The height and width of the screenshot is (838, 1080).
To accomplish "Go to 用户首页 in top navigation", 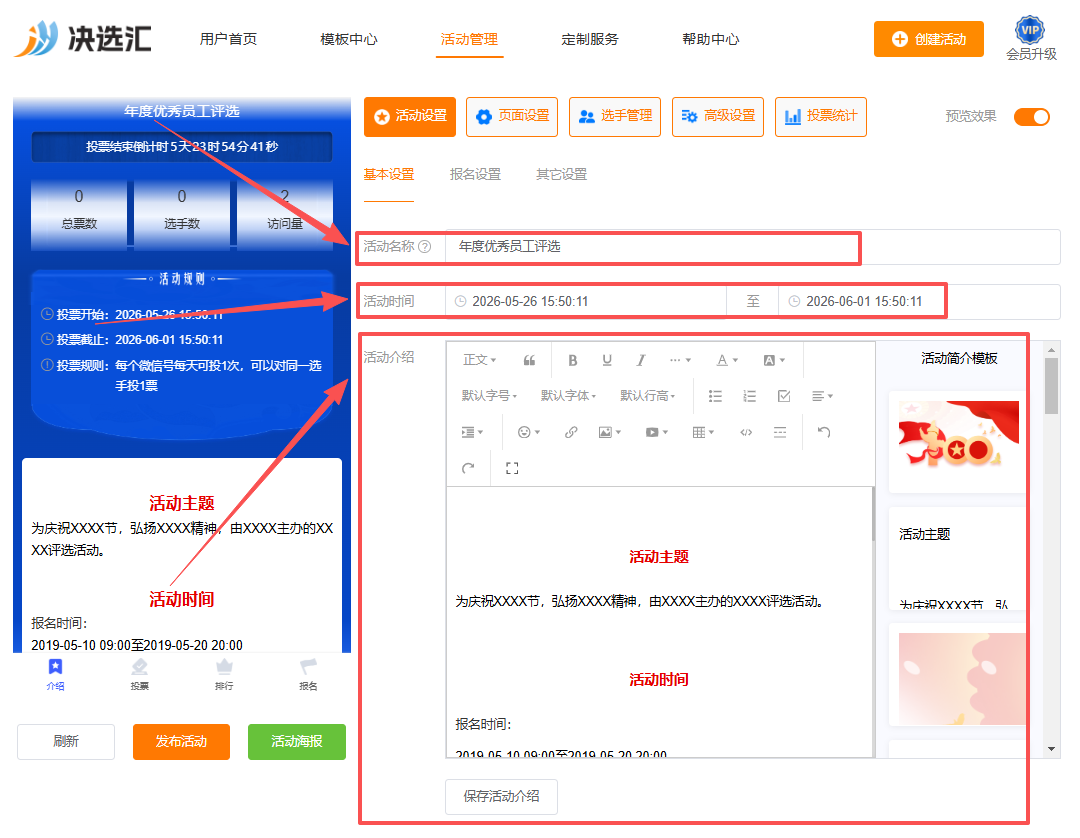I will [x=228, y=39].
